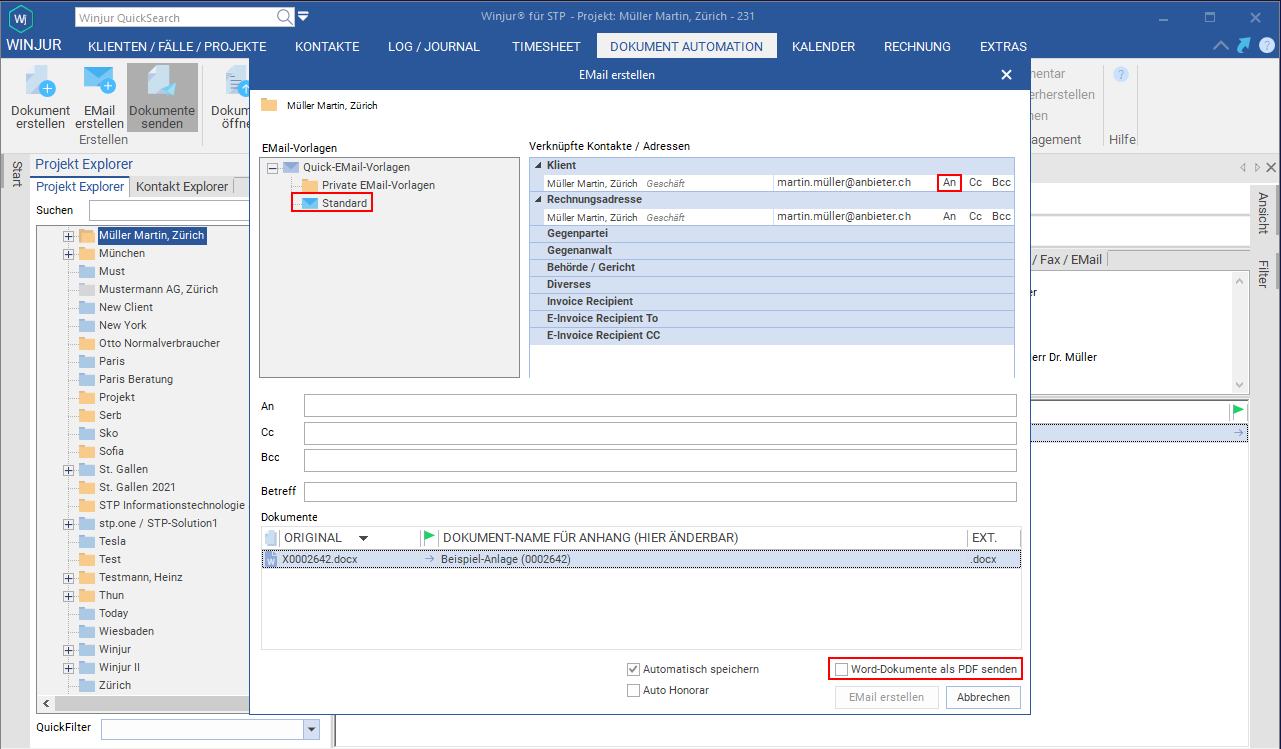Click the blue arrow icon top right
1281x749 pixels.
coord(1243,45)
